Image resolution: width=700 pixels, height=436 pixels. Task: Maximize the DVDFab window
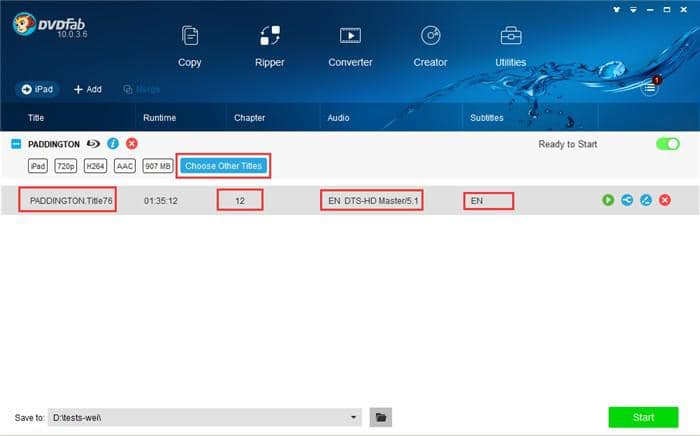(667, 9)
